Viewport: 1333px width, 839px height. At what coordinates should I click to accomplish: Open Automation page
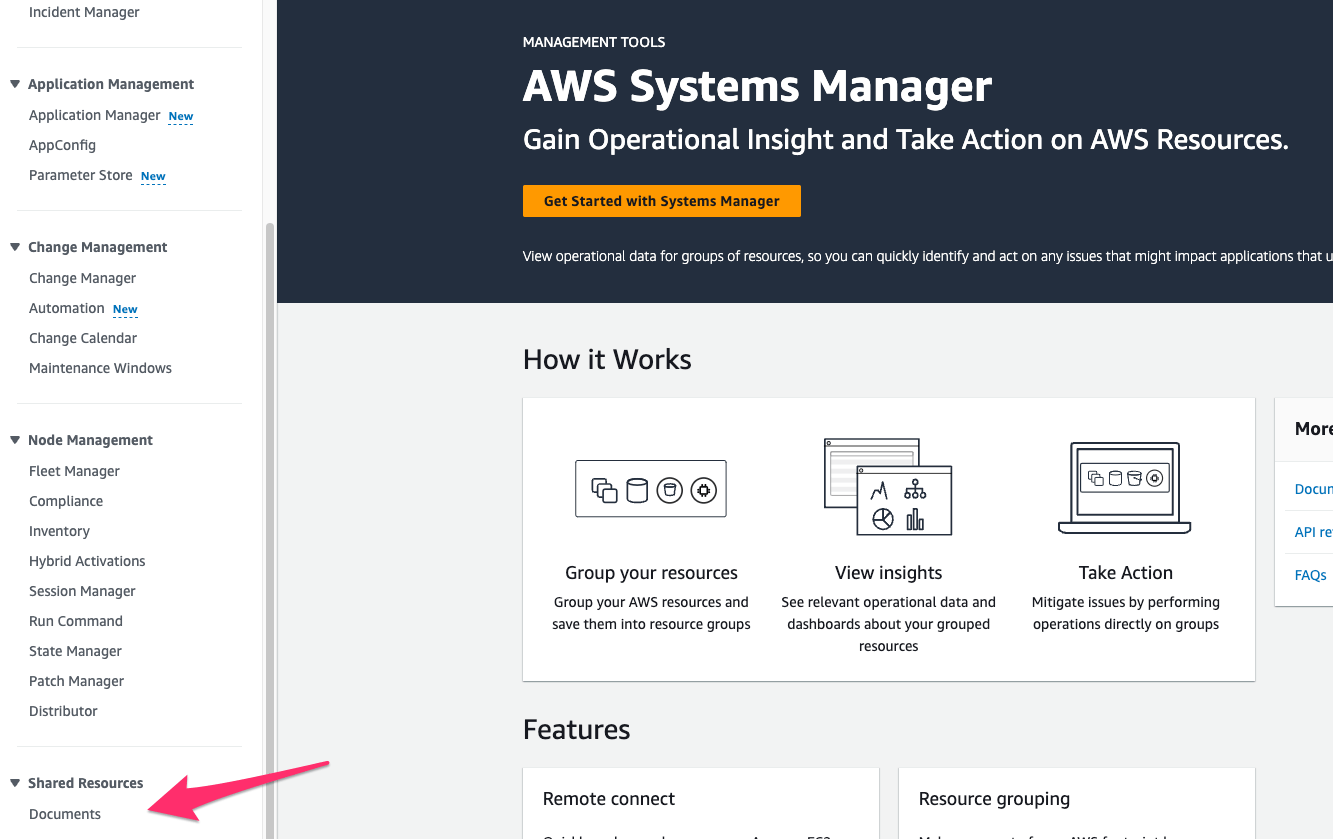[x=66, y=308]
